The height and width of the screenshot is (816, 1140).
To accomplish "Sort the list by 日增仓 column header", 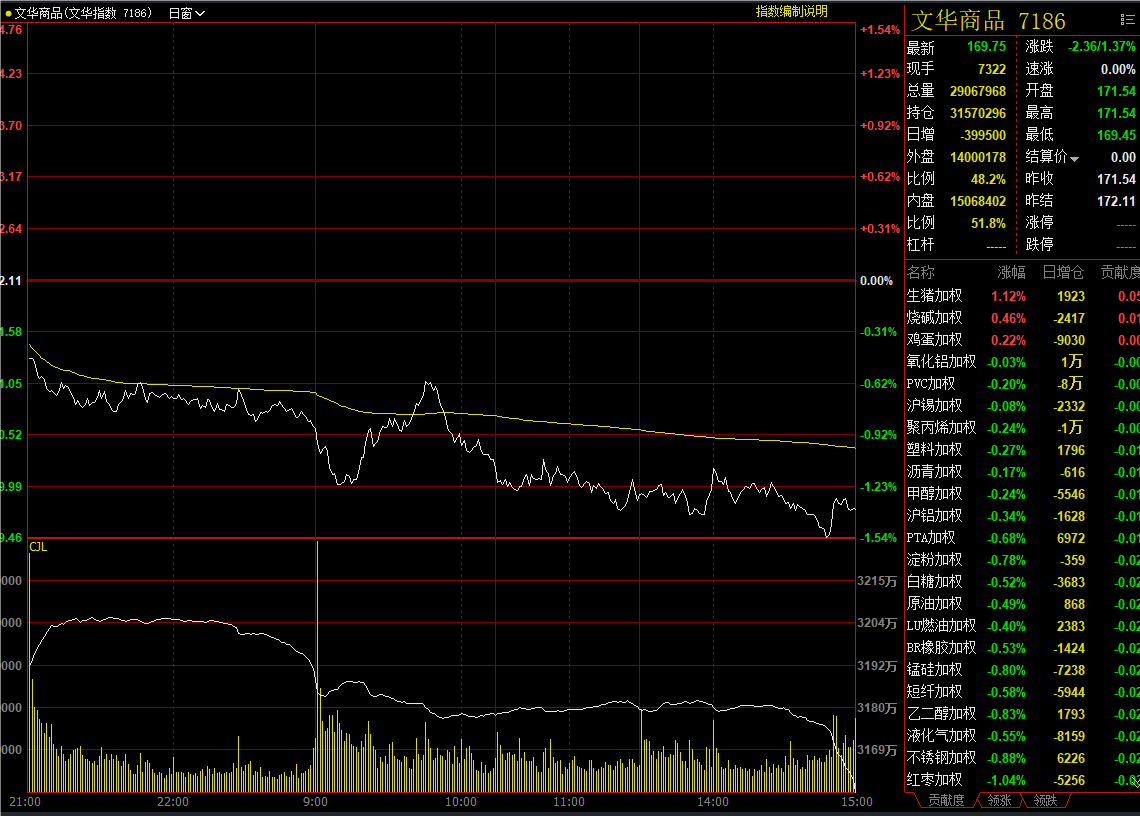I will pos(1063,273).
